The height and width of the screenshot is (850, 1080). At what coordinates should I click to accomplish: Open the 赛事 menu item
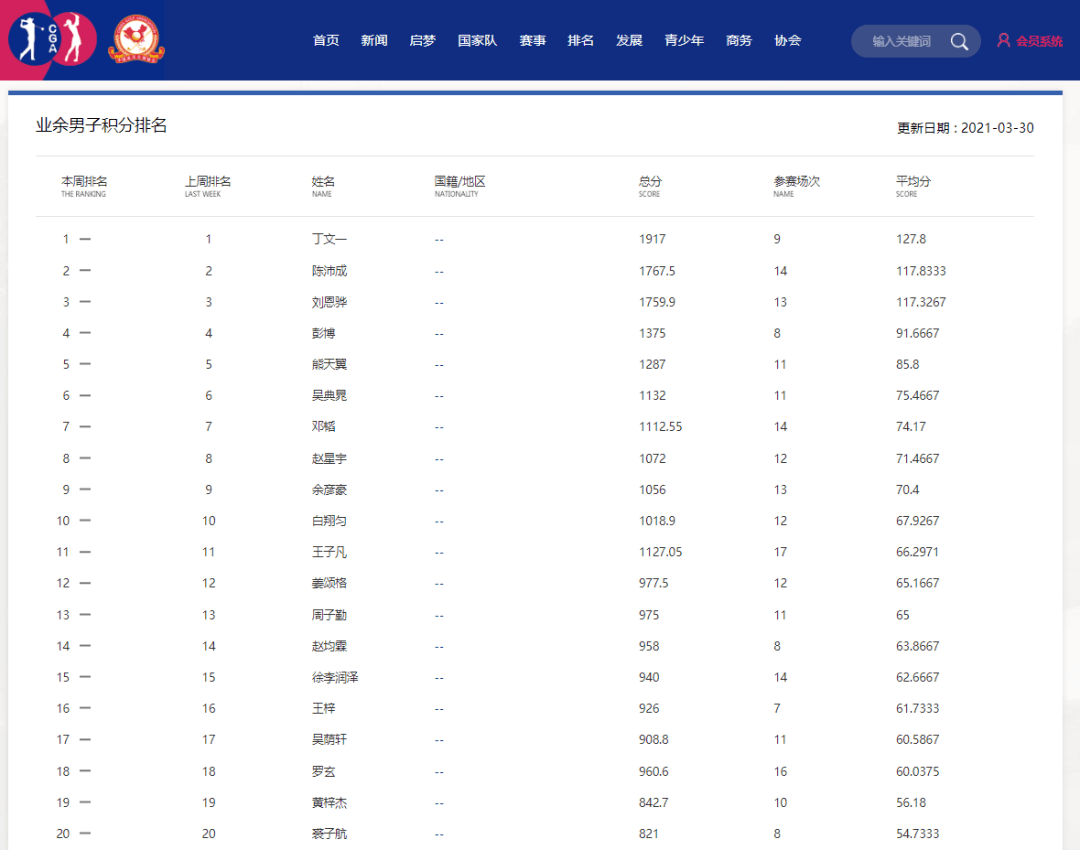(532, 41)
